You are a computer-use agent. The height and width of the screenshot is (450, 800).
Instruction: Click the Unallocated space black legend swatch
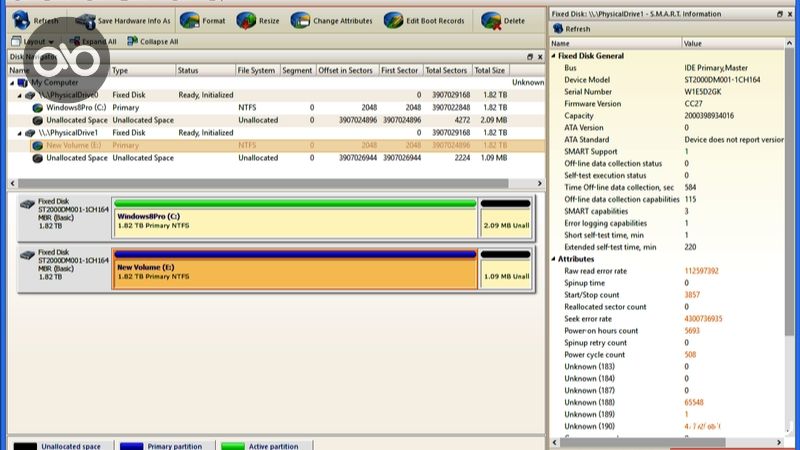point(25,446)
